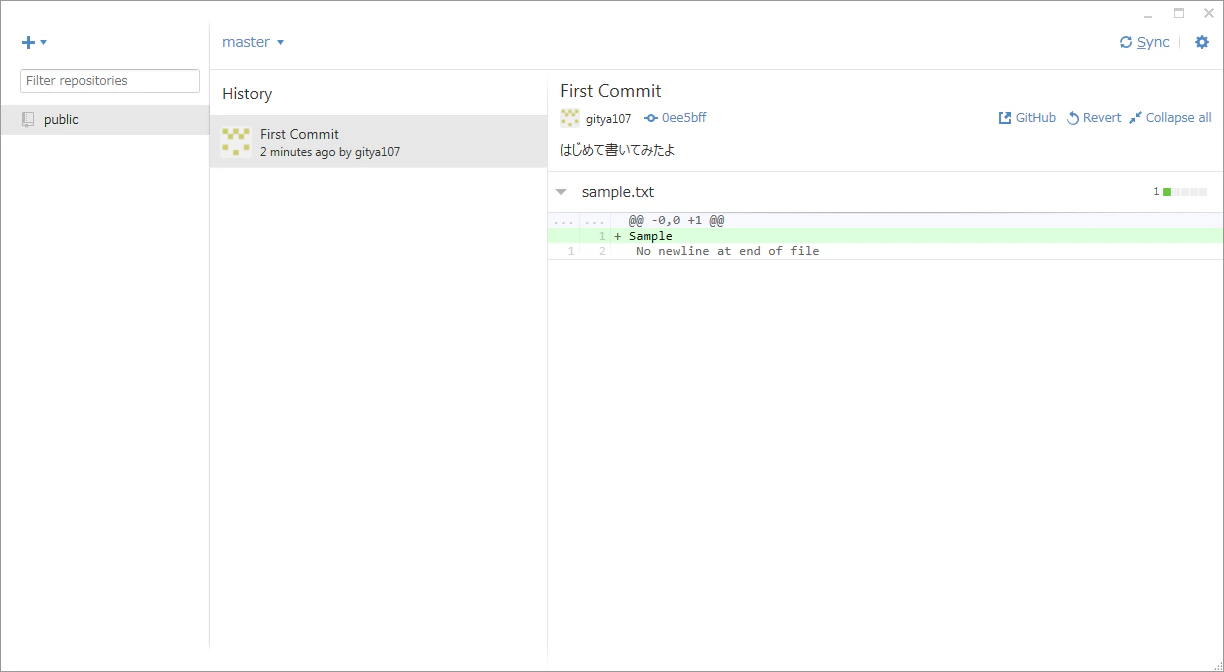This screenshot has height=672, width=1224.
Task: Click the added line '+ Sample'
Action: point(885,236)
